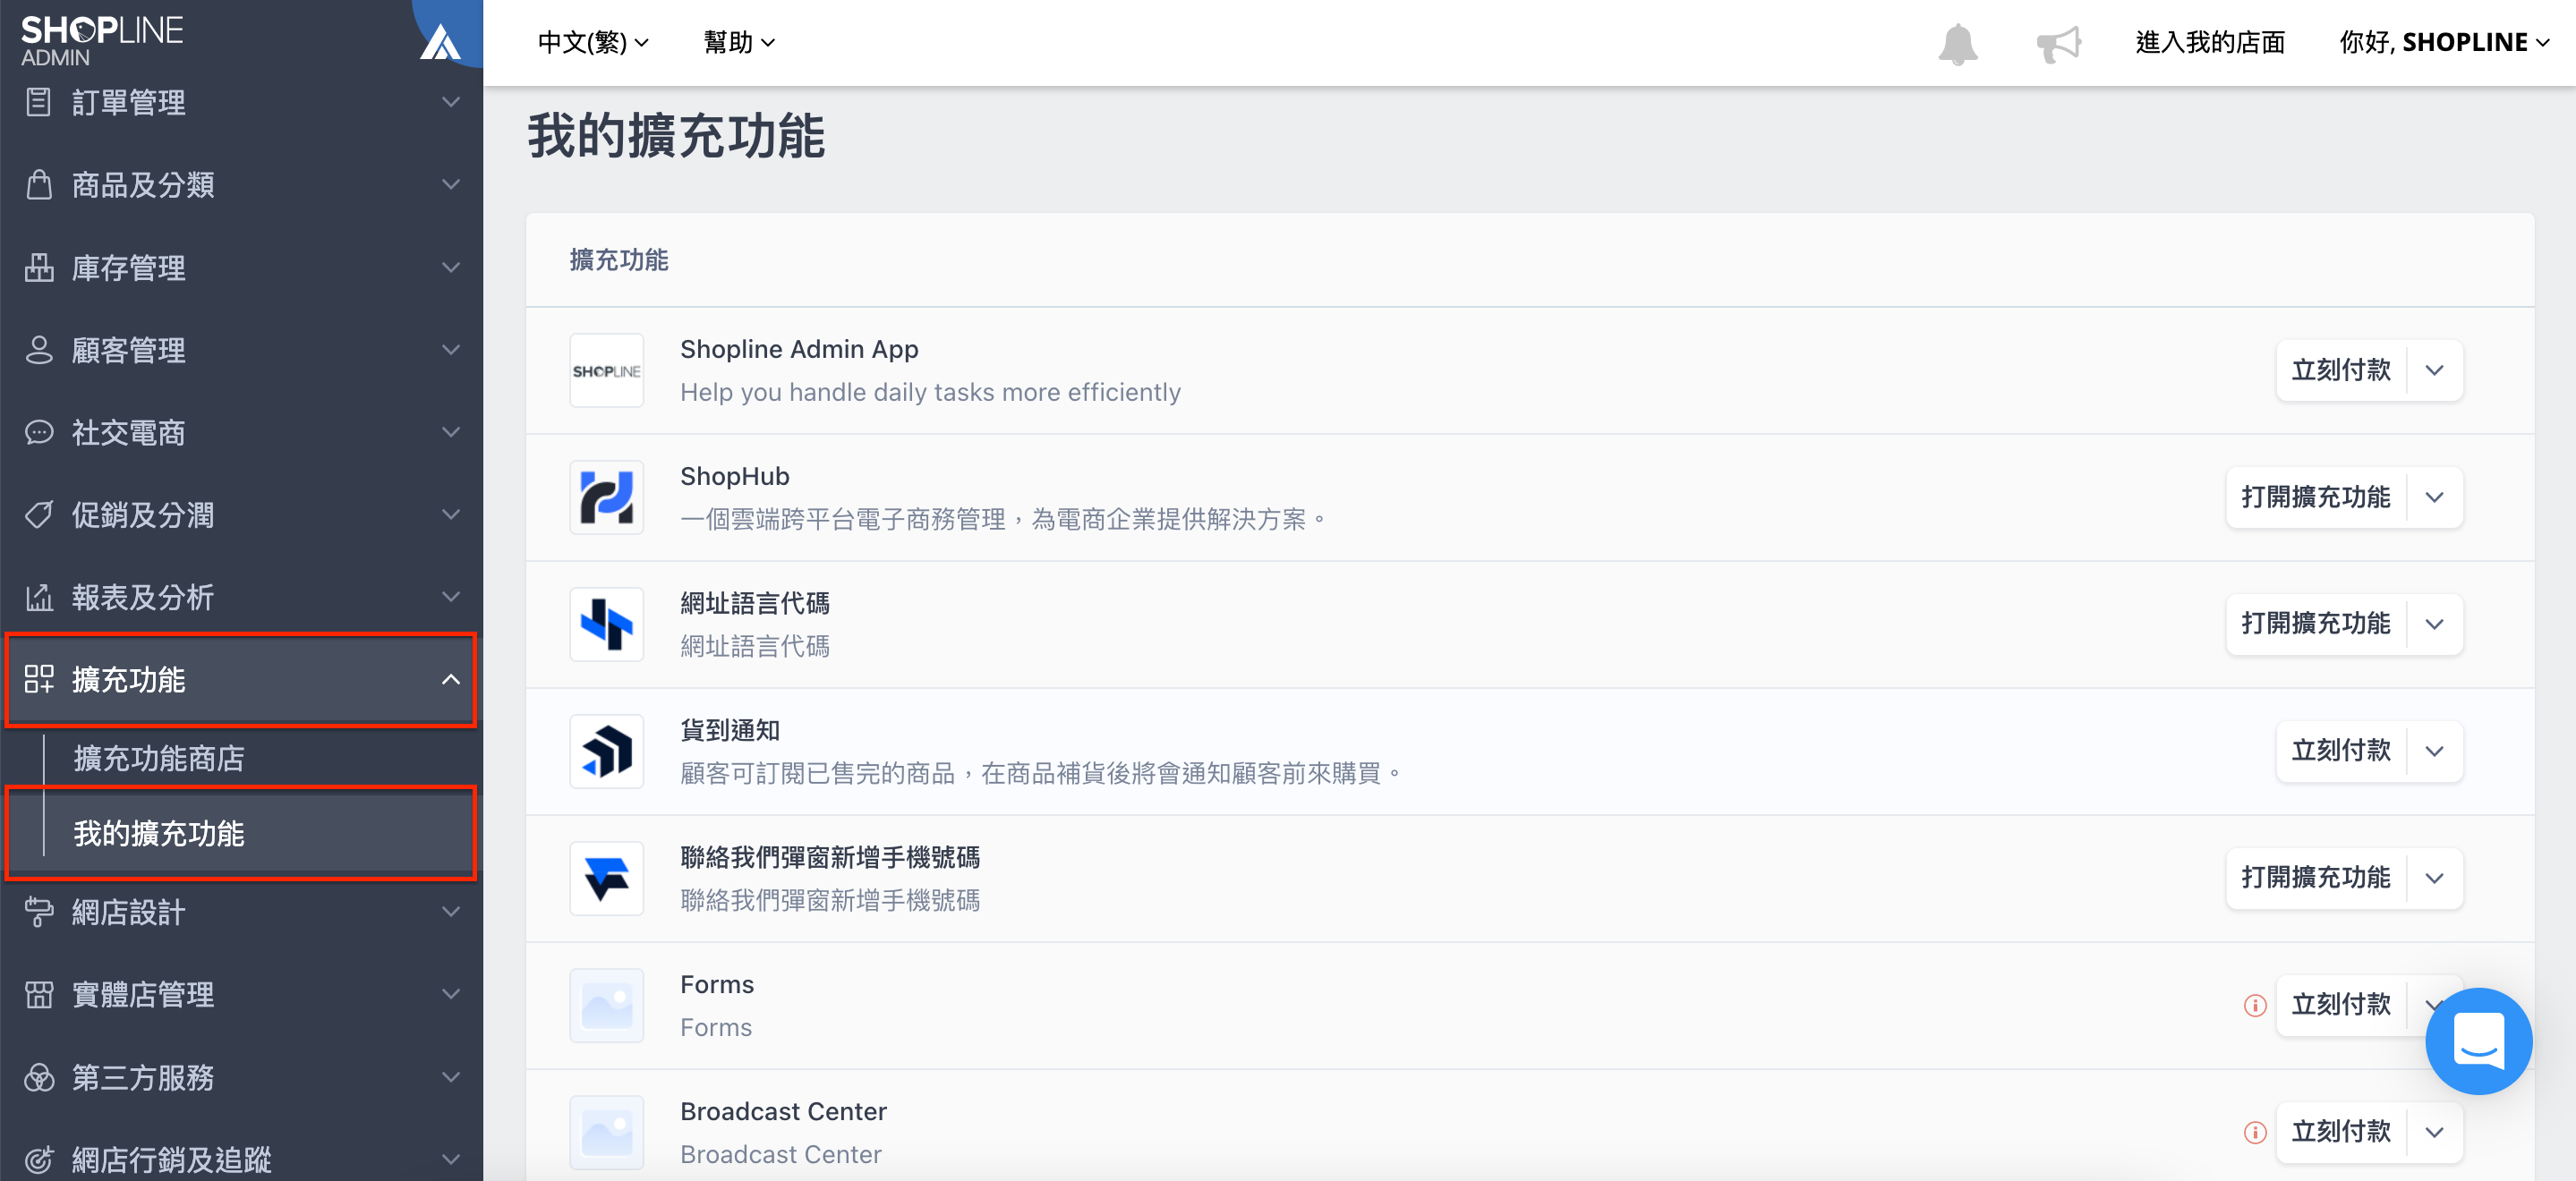The image size is (2576, 1181).
Task: Expand the 網店設計 section chevron
Action: 451,912
